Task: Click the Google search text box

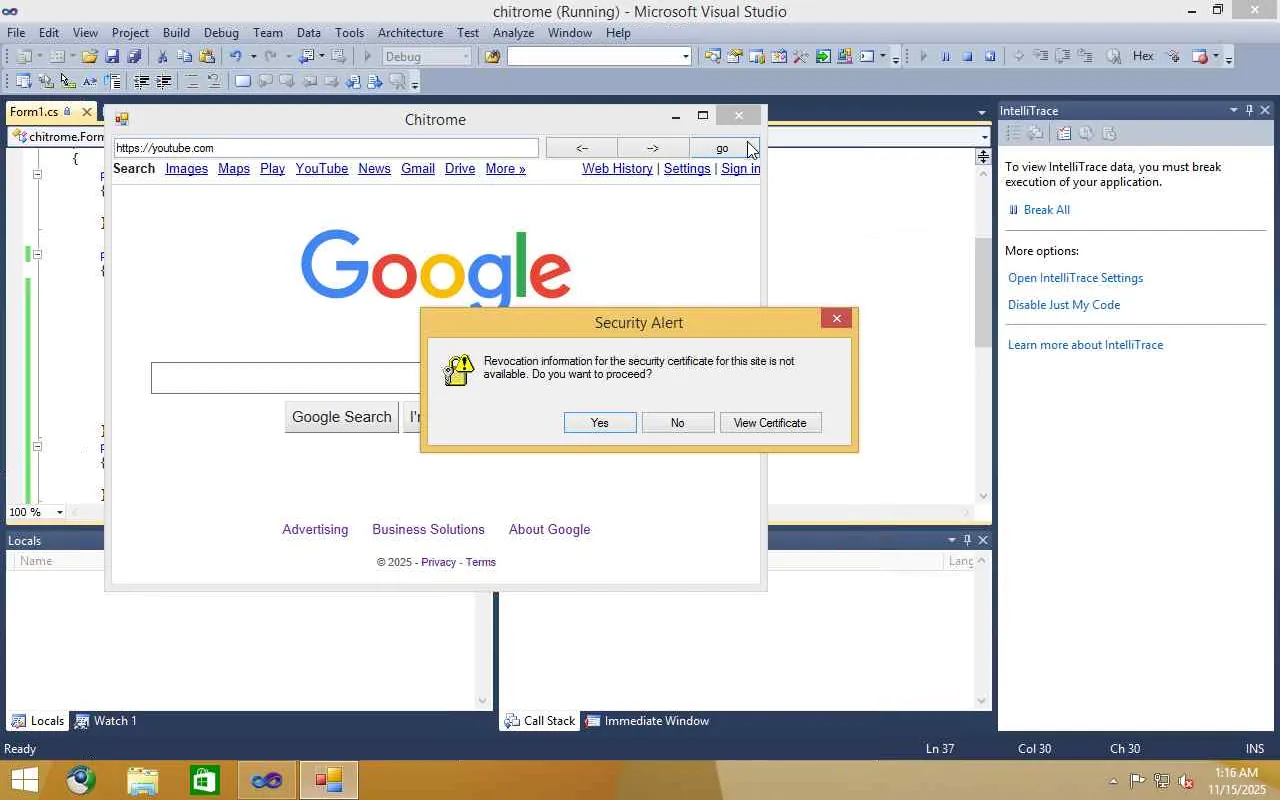Action: [x=286, y=378]
